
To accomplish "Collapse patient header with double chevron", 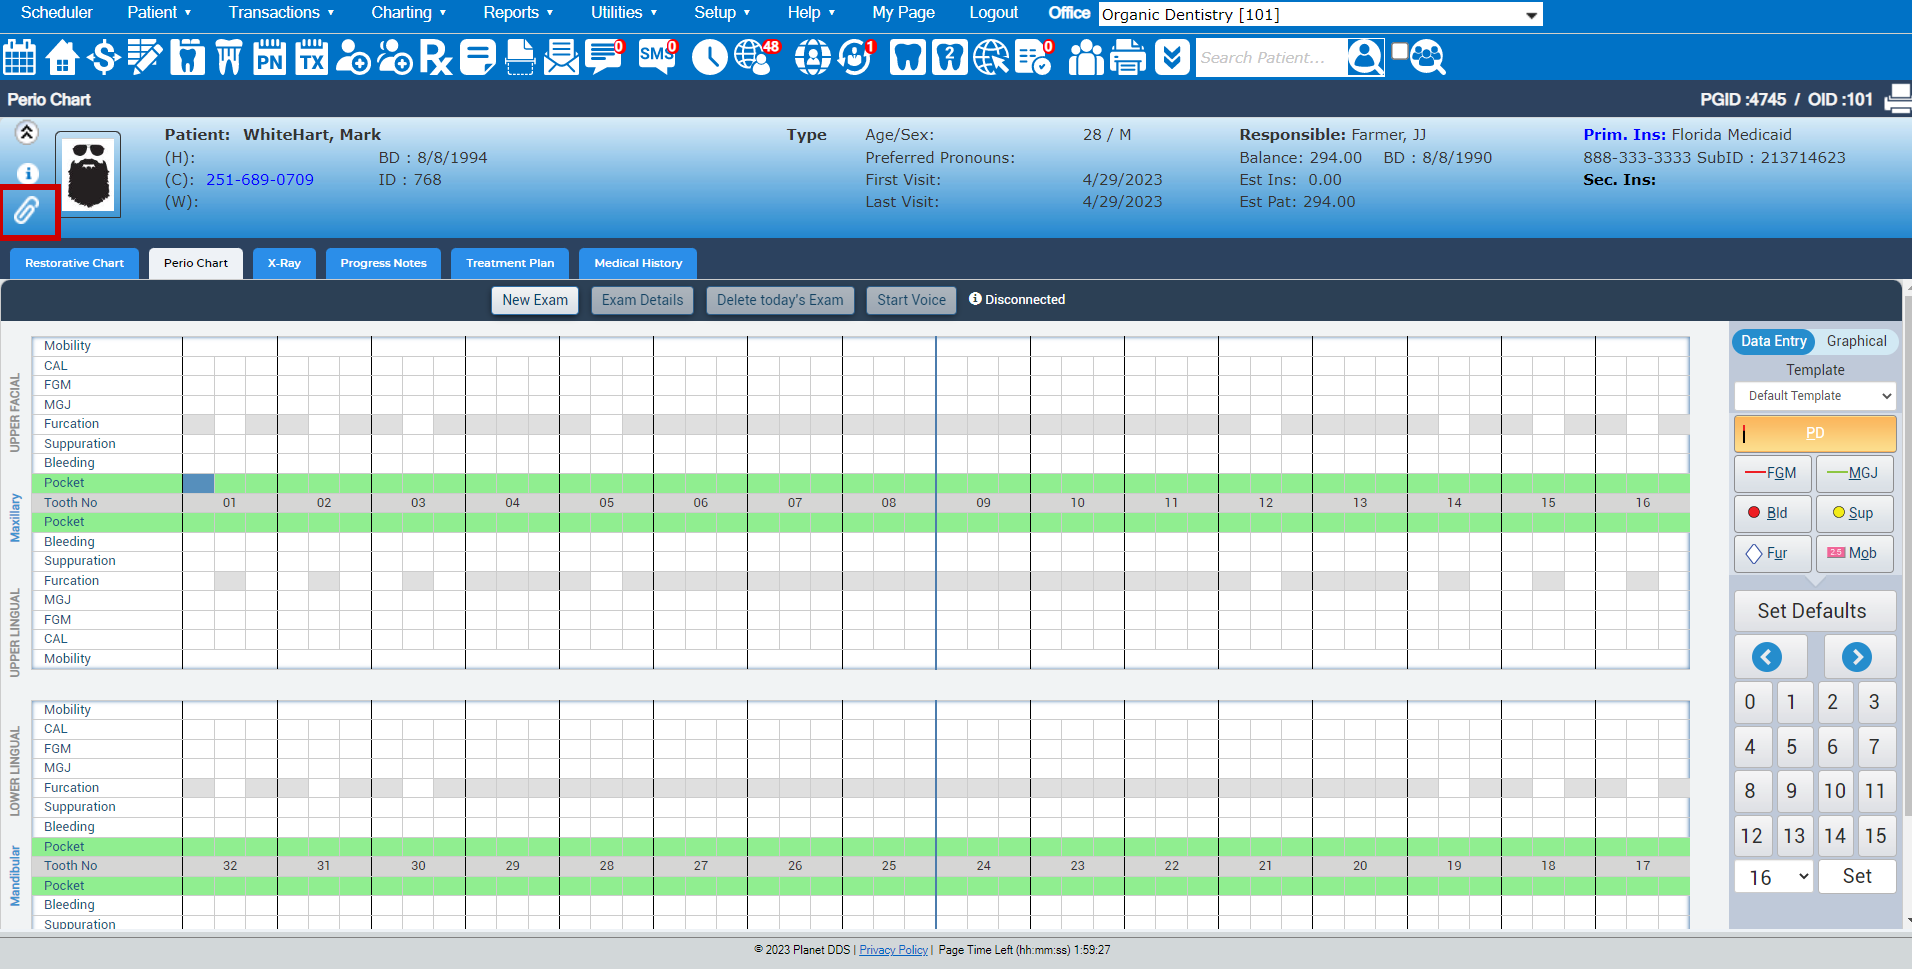I will coord(27,132).
